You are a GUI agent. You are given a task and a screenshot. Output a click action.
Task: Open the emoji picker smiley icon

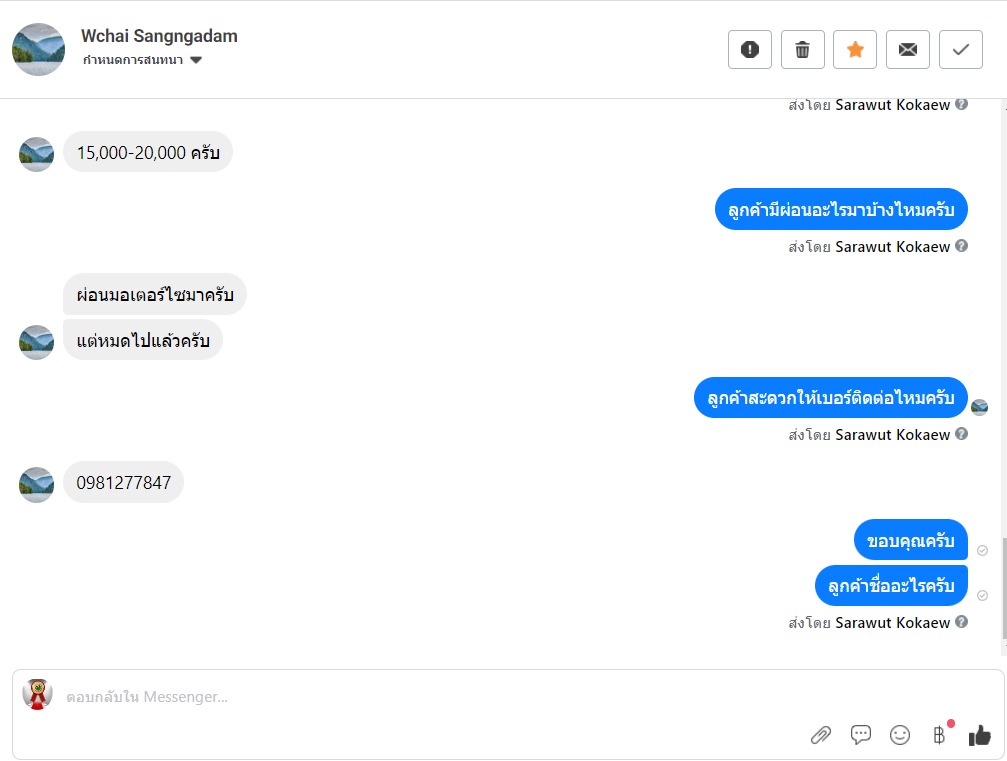pyautogui.click(x=900, y=735)
